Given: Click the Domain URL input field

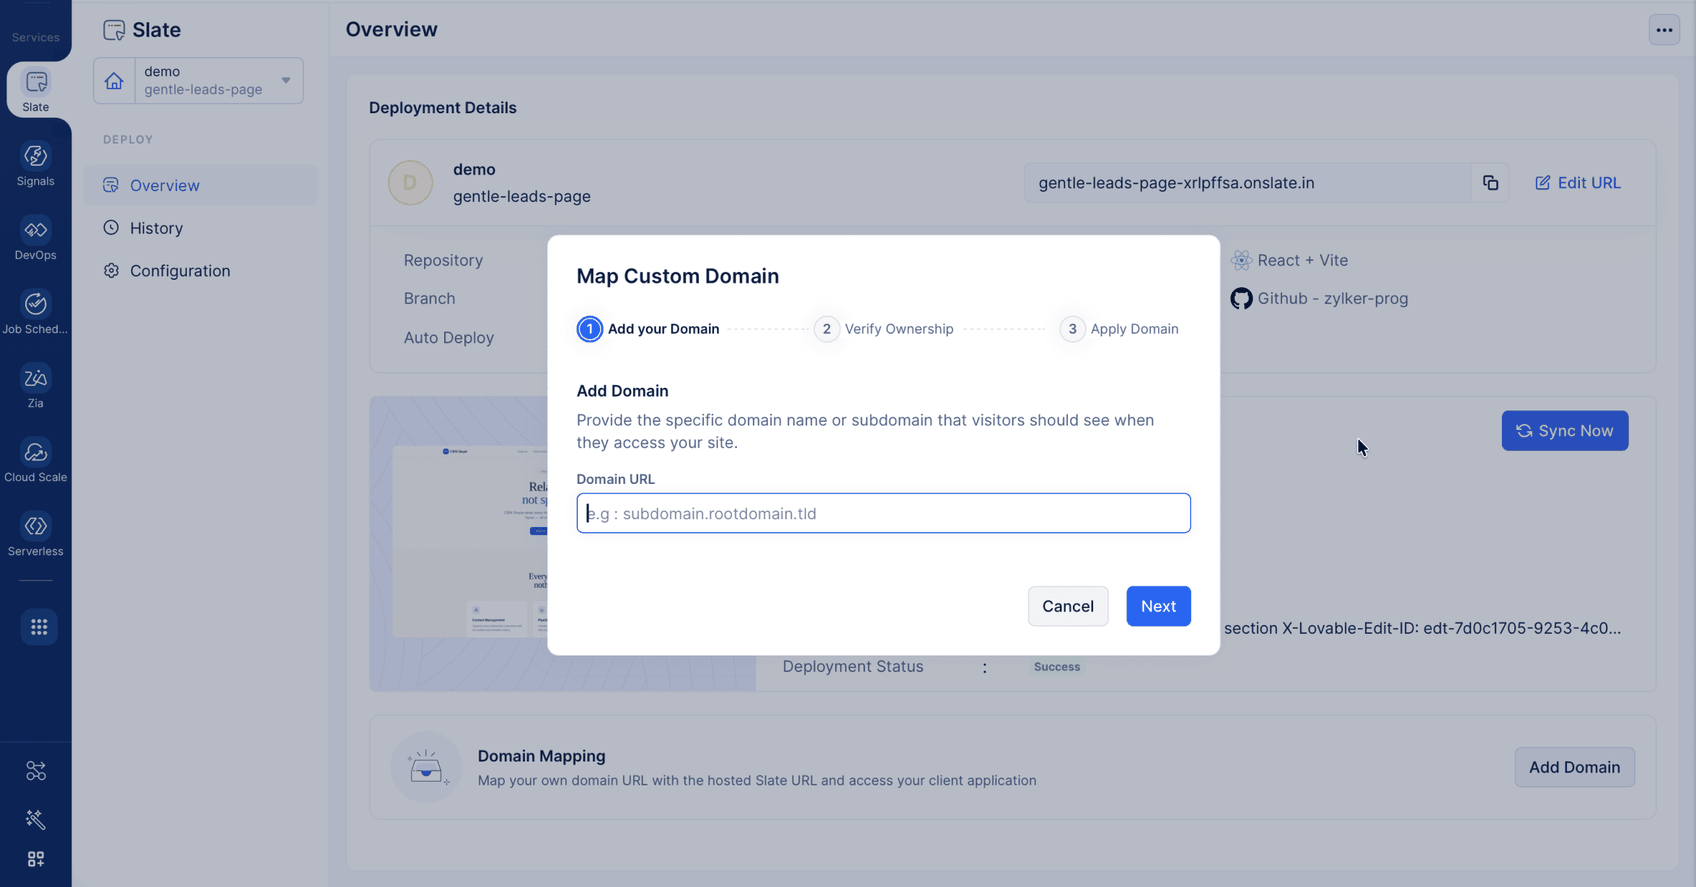Looking at the screenshot, I should tap(883, 513).
